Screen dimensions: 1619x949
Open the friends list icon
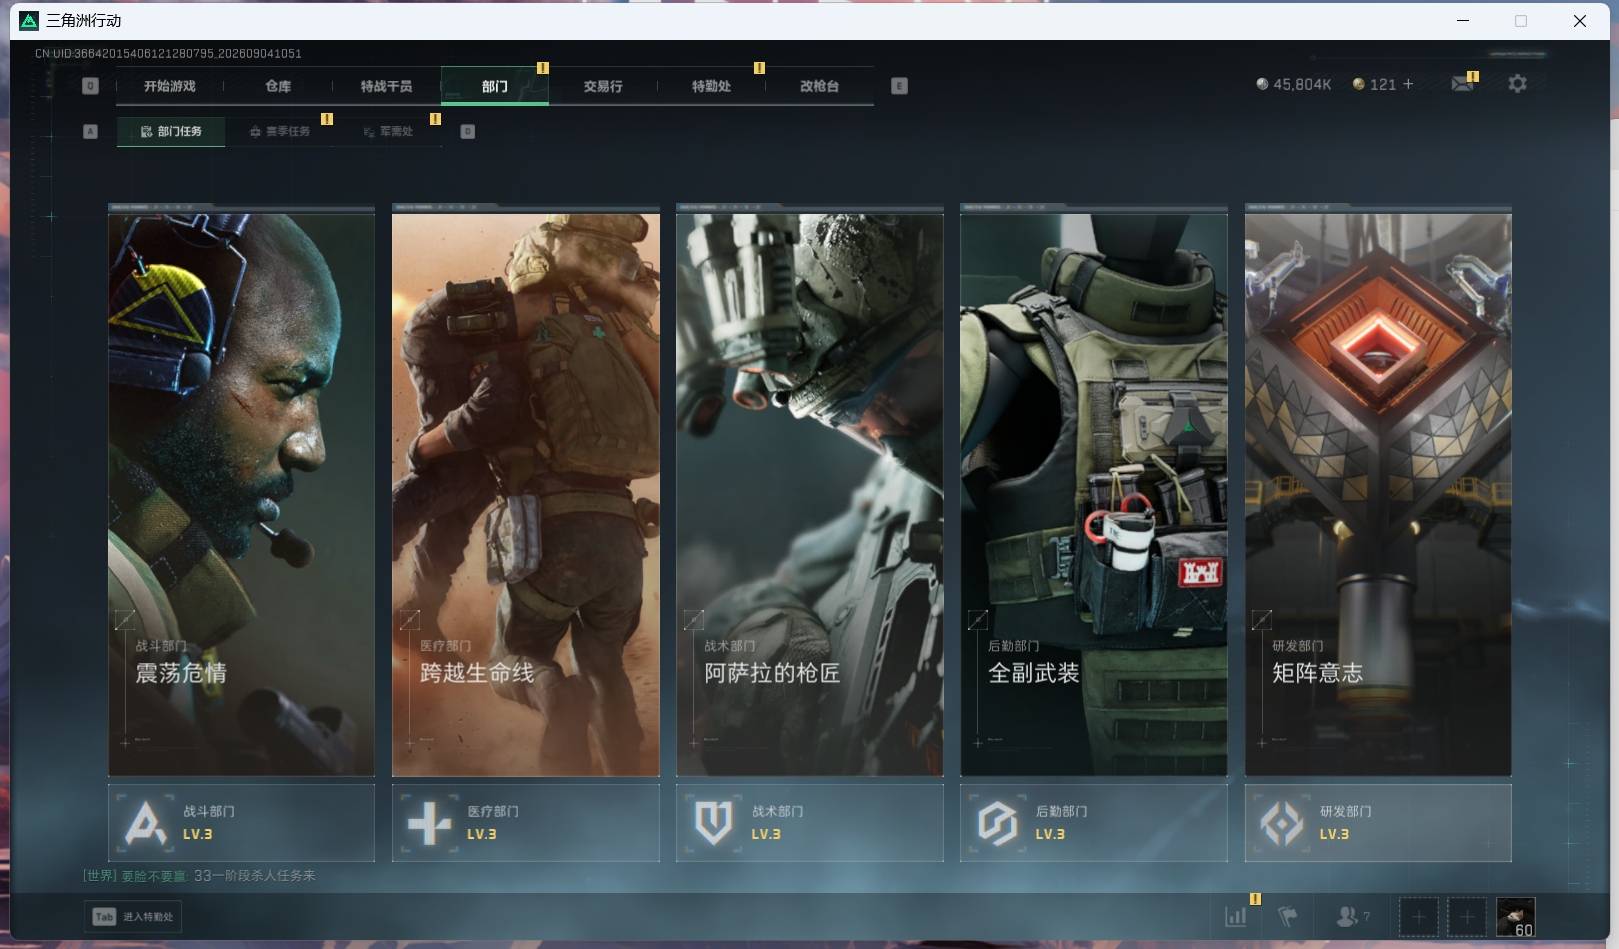pos(1347,916)
